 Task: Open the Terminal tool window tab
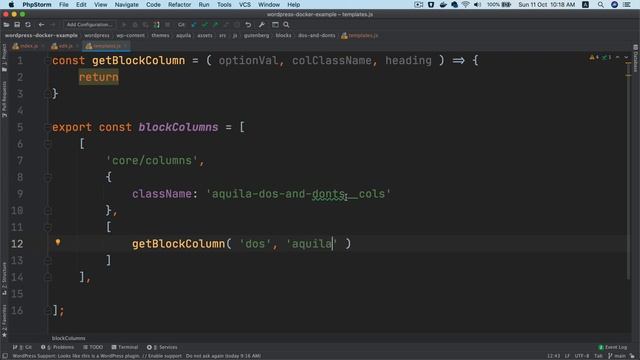[125, 347]
